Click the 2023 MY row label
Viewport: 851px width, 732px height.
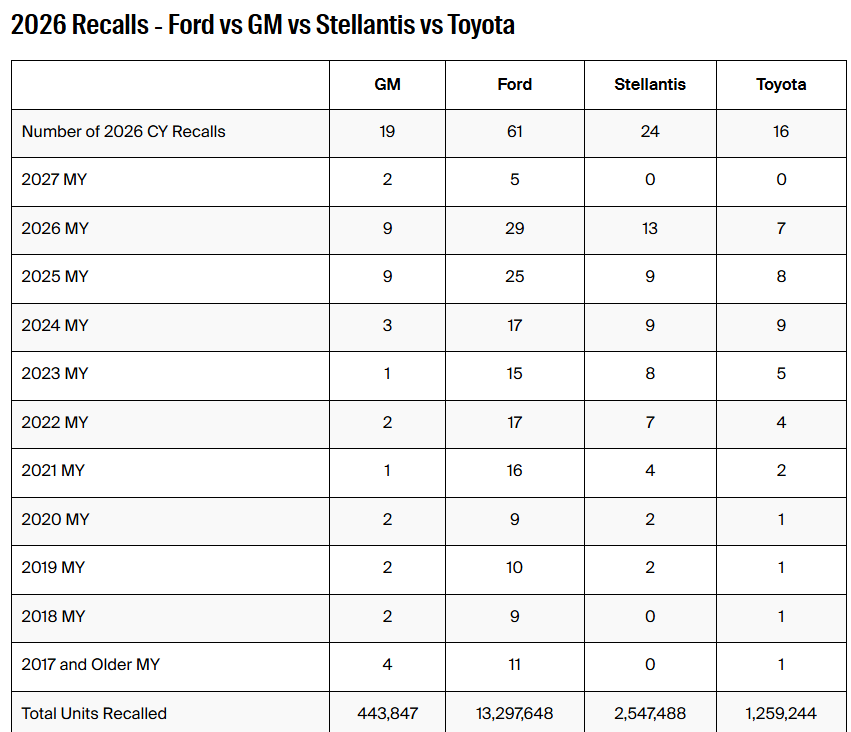pyautogui.click(x=54, y=374)
